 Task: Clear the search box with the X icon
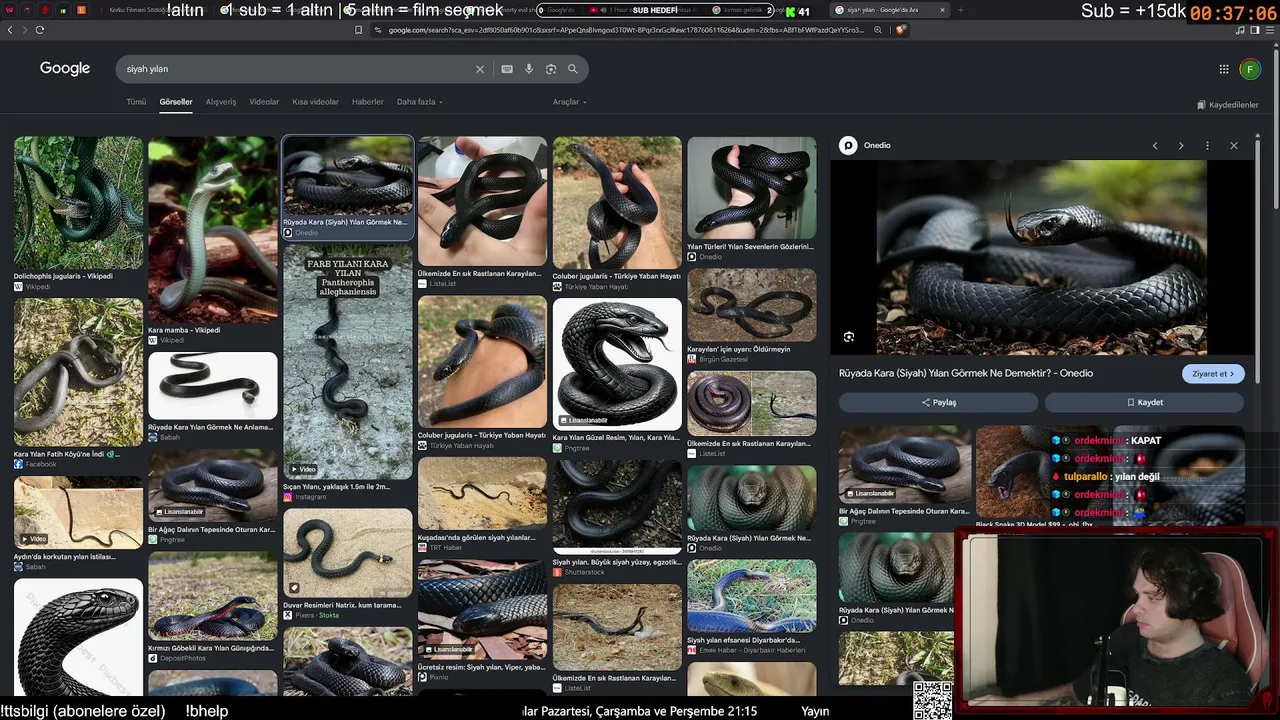(x=480, y=69)
